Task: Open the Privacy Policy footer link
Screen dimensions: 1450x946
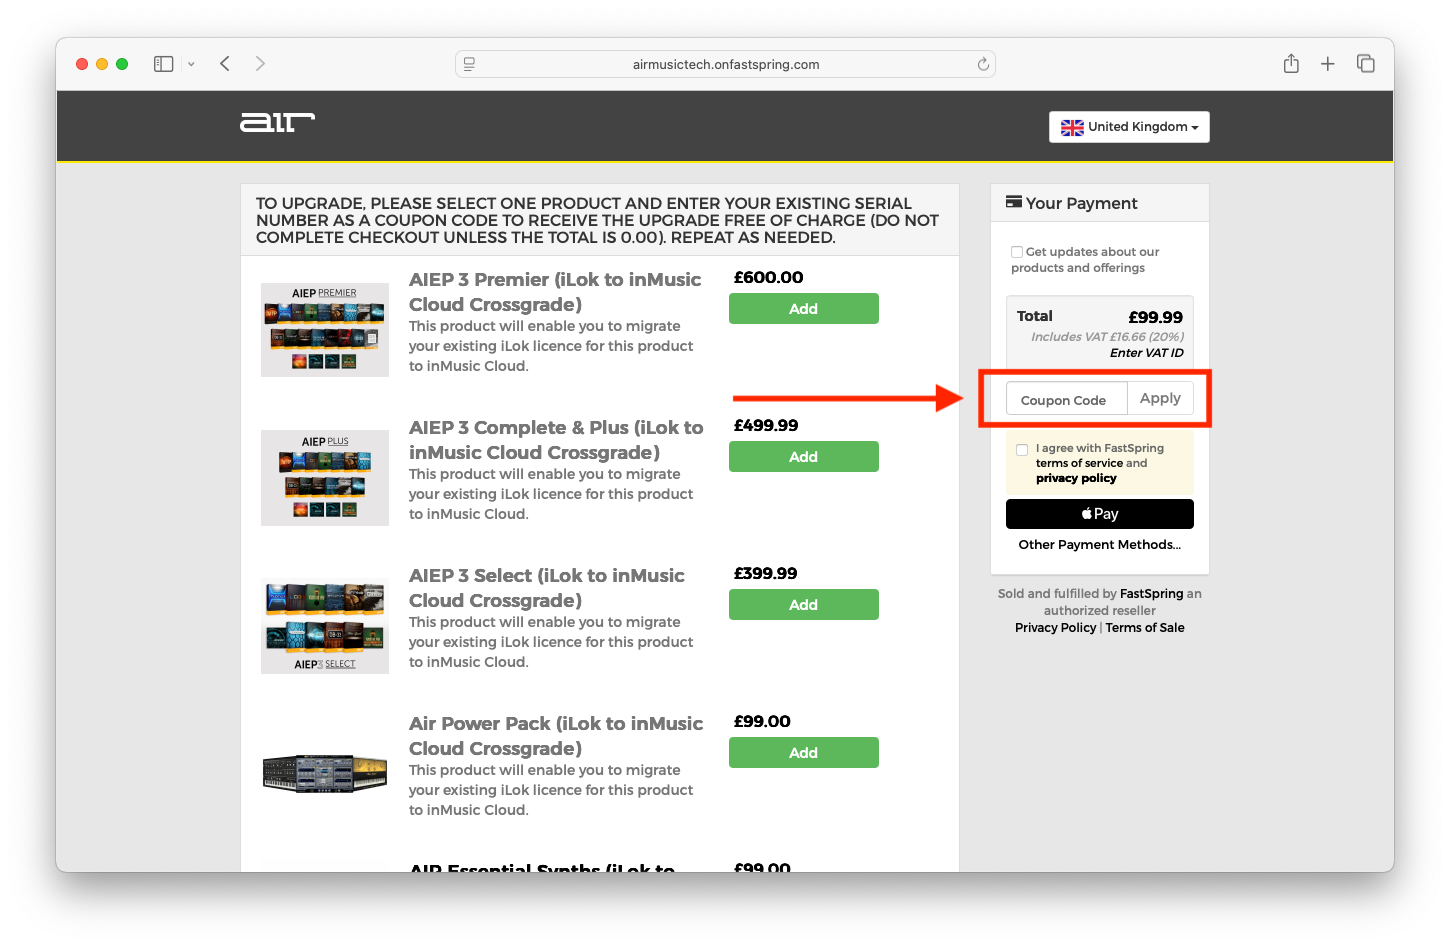Action: click(1055, 628)
